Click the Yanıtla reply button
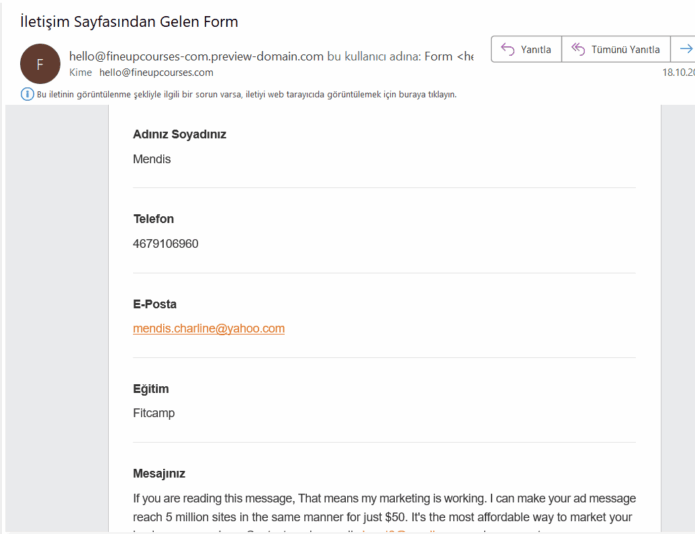The image size is (695, 534). (526, 49)
